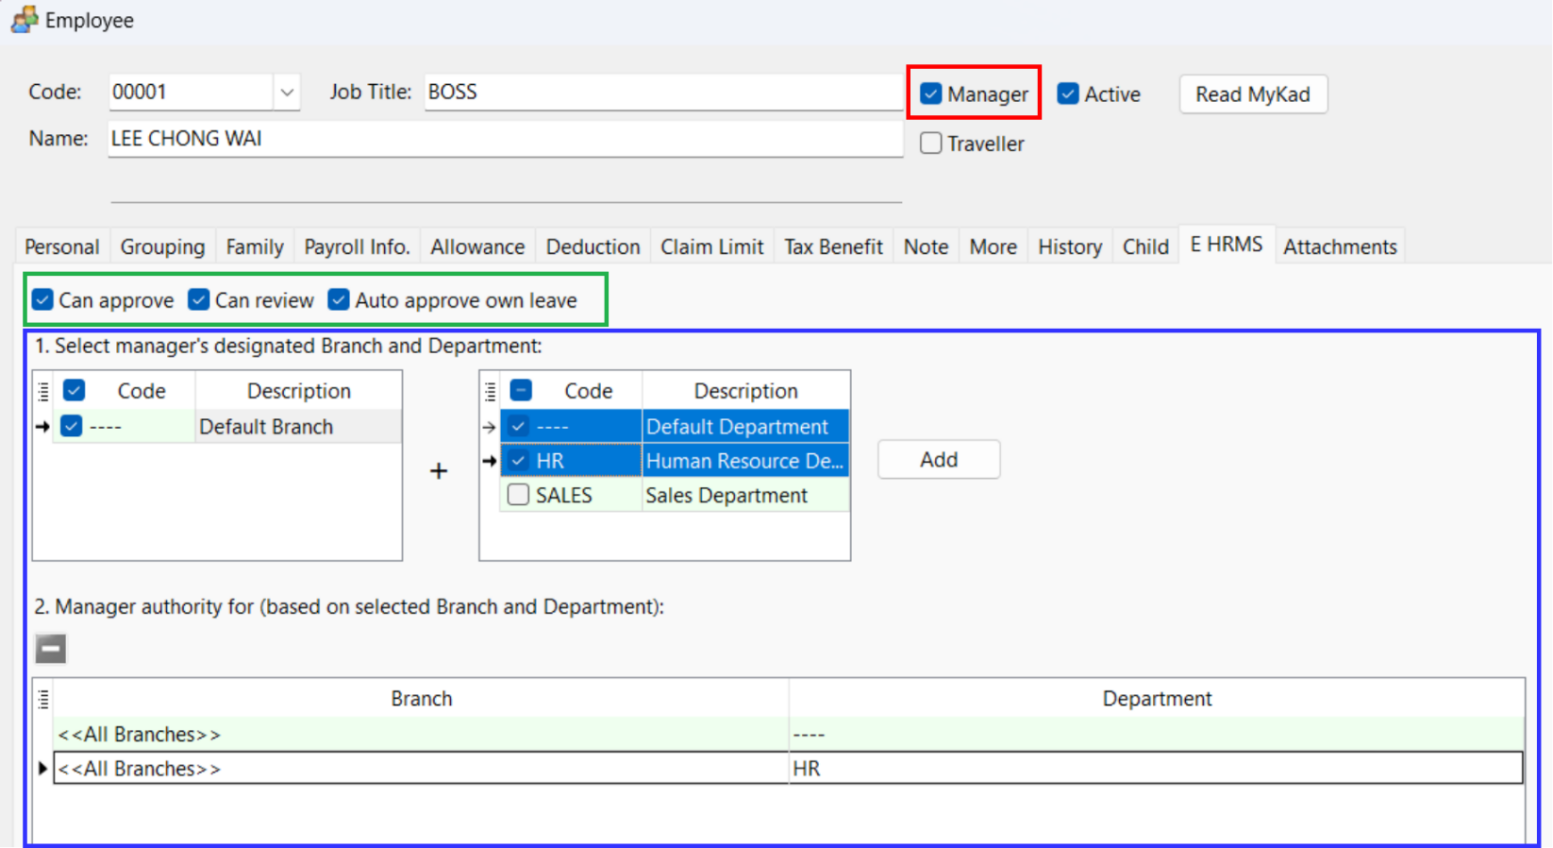This screenshot has width=1553, height=848.
Task: Click the Employee icon in the title bar
Action: (x=23, y=19)
